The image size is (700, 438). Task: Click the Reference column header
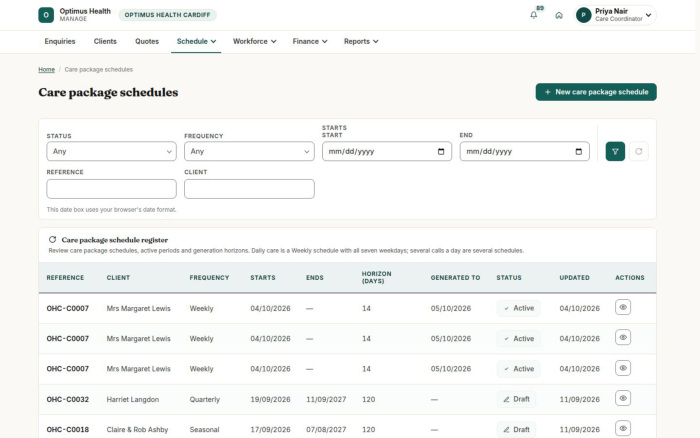tap(65, 278)
